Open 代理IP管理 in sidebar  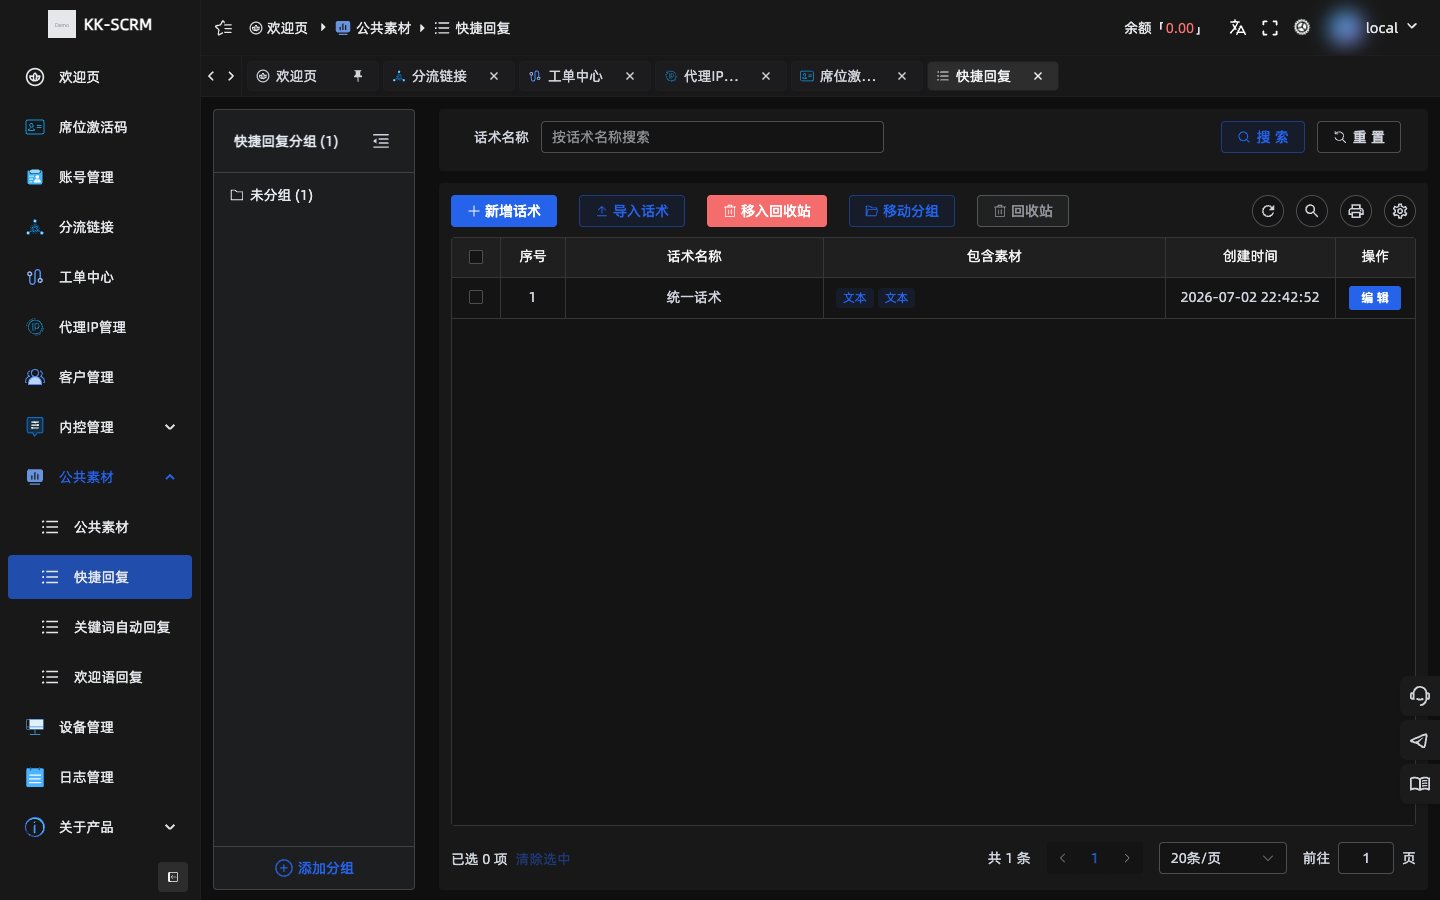click(100, 327)
